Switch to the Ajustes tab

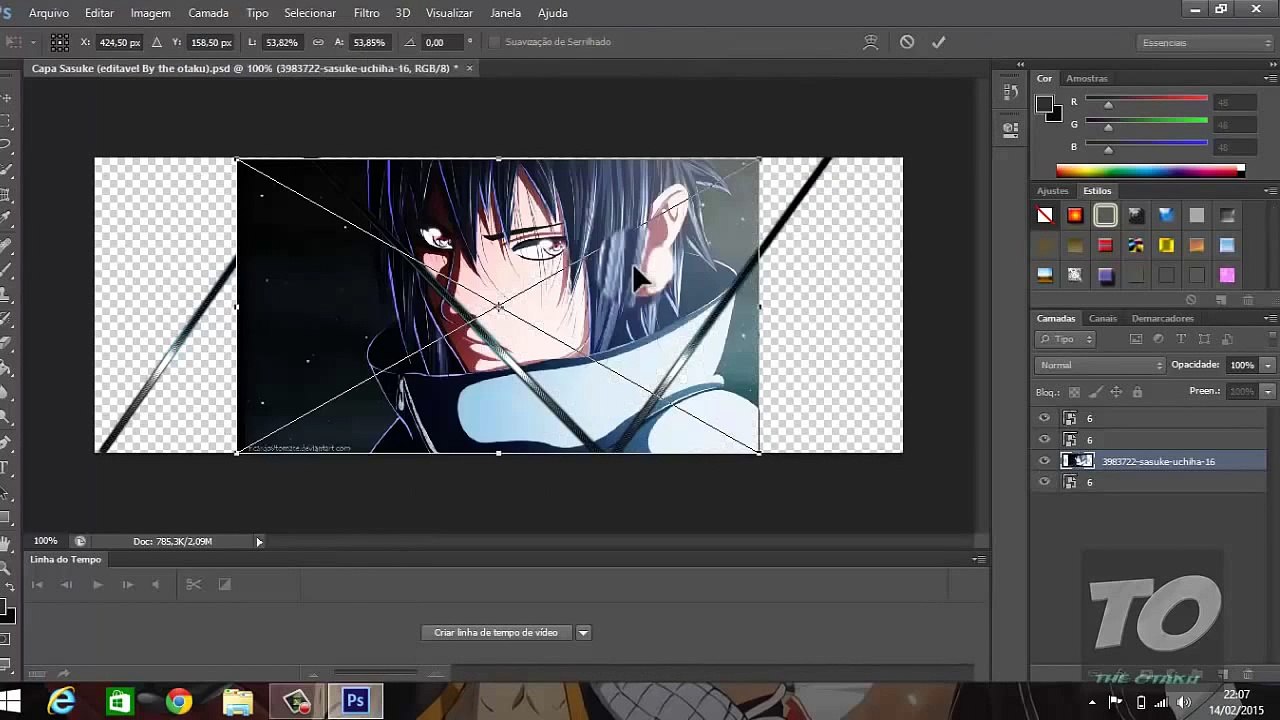coord(1052,190)
